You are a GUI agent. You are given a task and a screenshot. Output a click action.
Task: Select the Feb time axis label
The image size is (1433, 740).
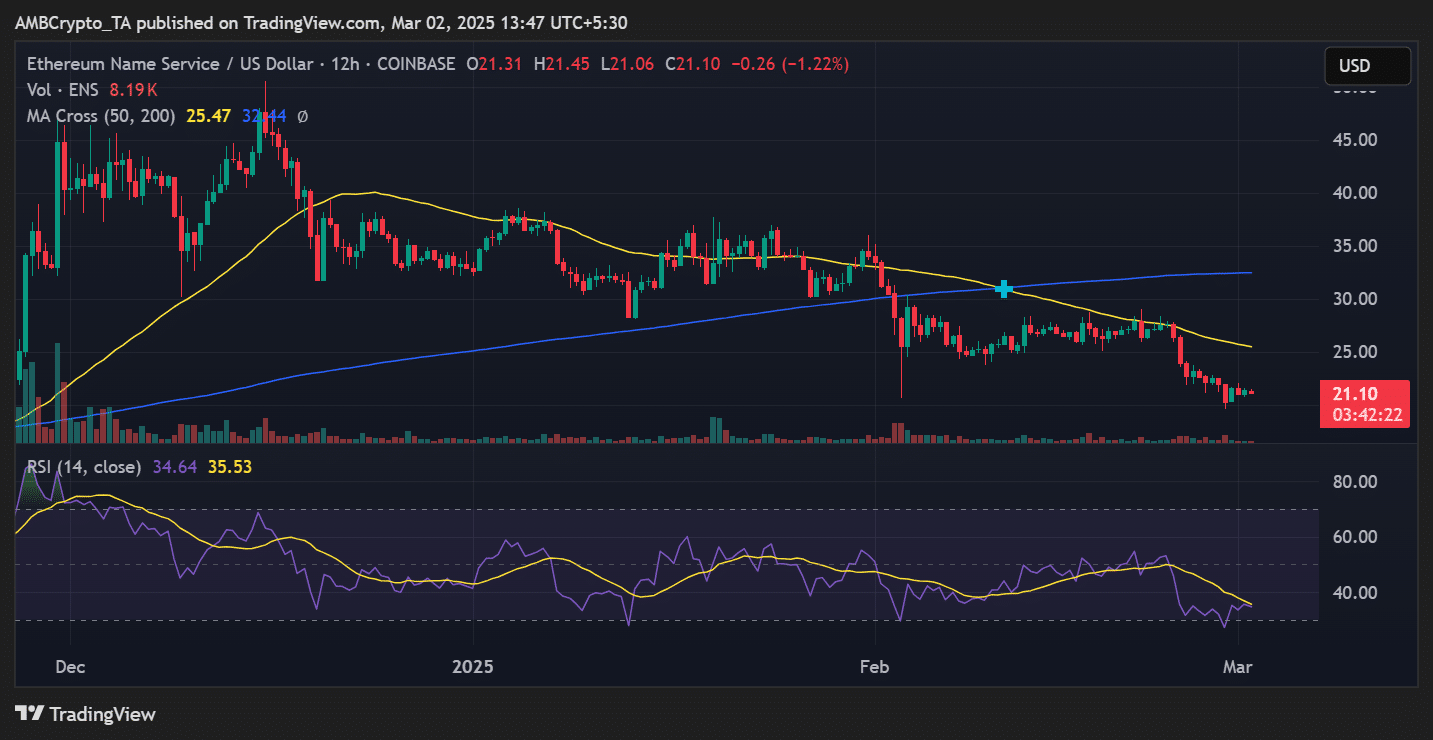(x=875, y=665)
